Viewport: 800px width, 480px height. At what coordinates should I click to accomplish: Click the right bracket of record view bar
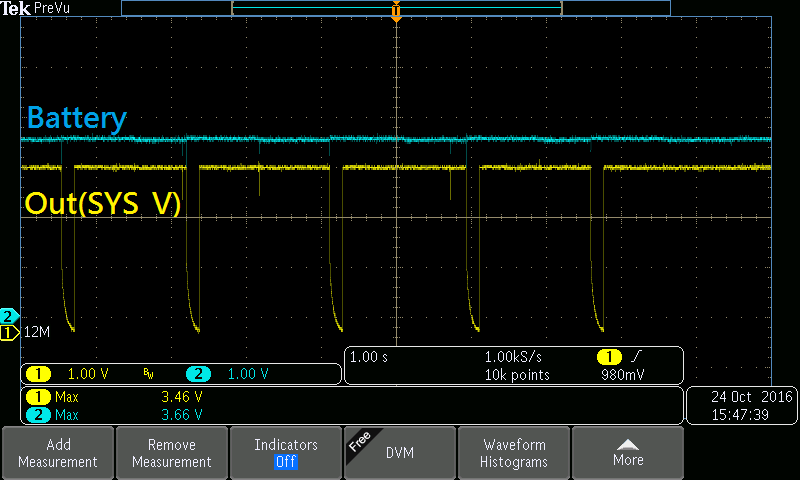click(561, 8)
